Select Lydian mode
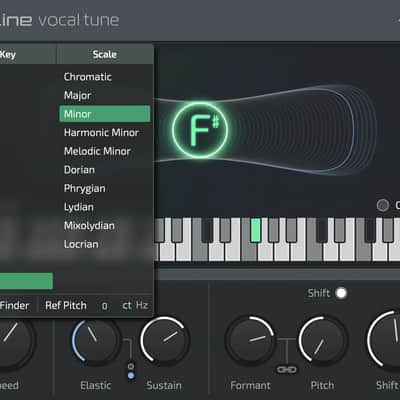The height and width of the screenshot is (400, 400). (x=79, y=207)
